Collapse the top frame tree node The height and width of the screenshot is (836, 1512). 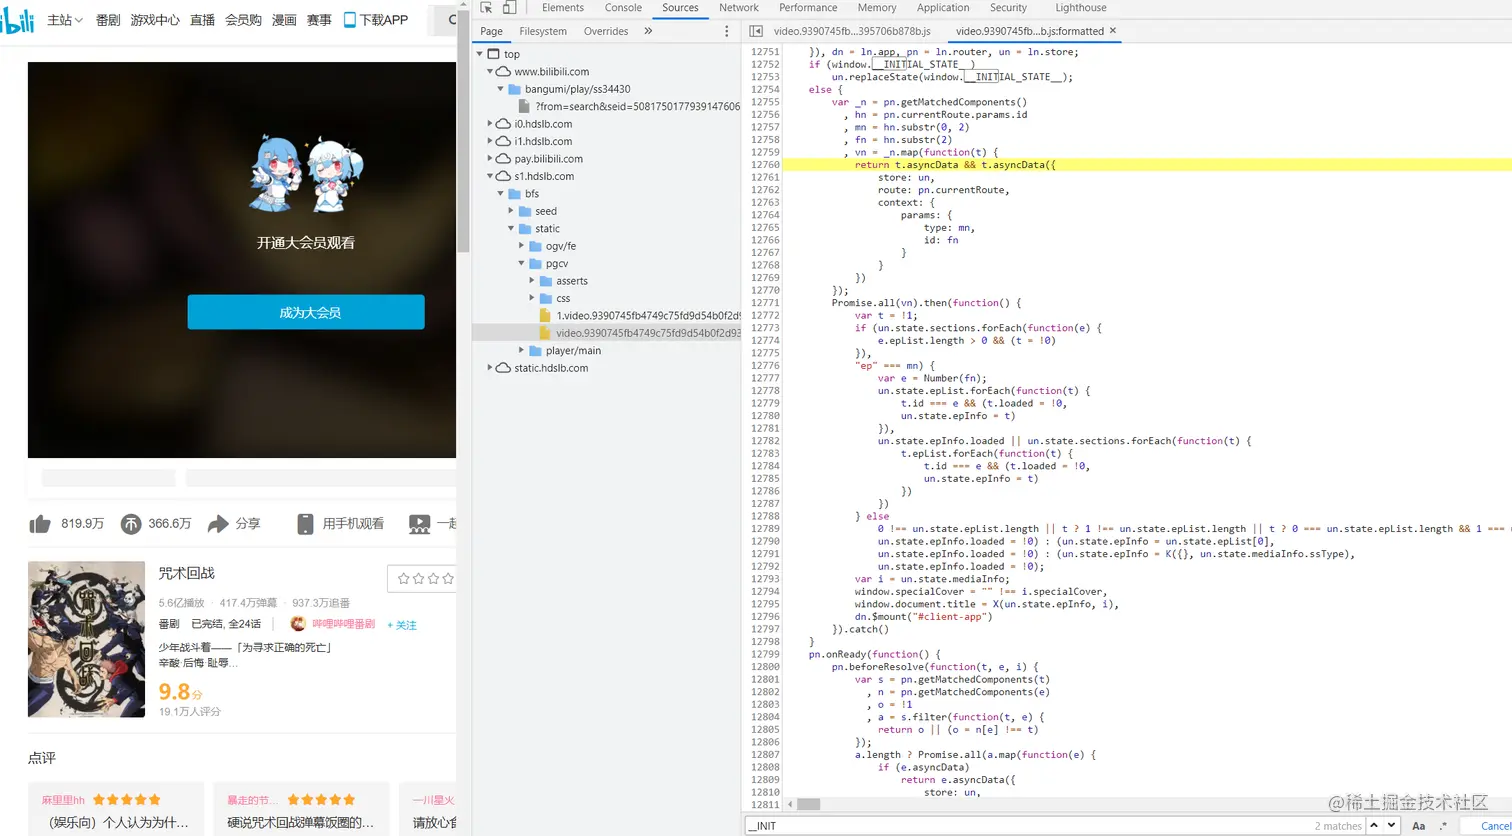480,54
